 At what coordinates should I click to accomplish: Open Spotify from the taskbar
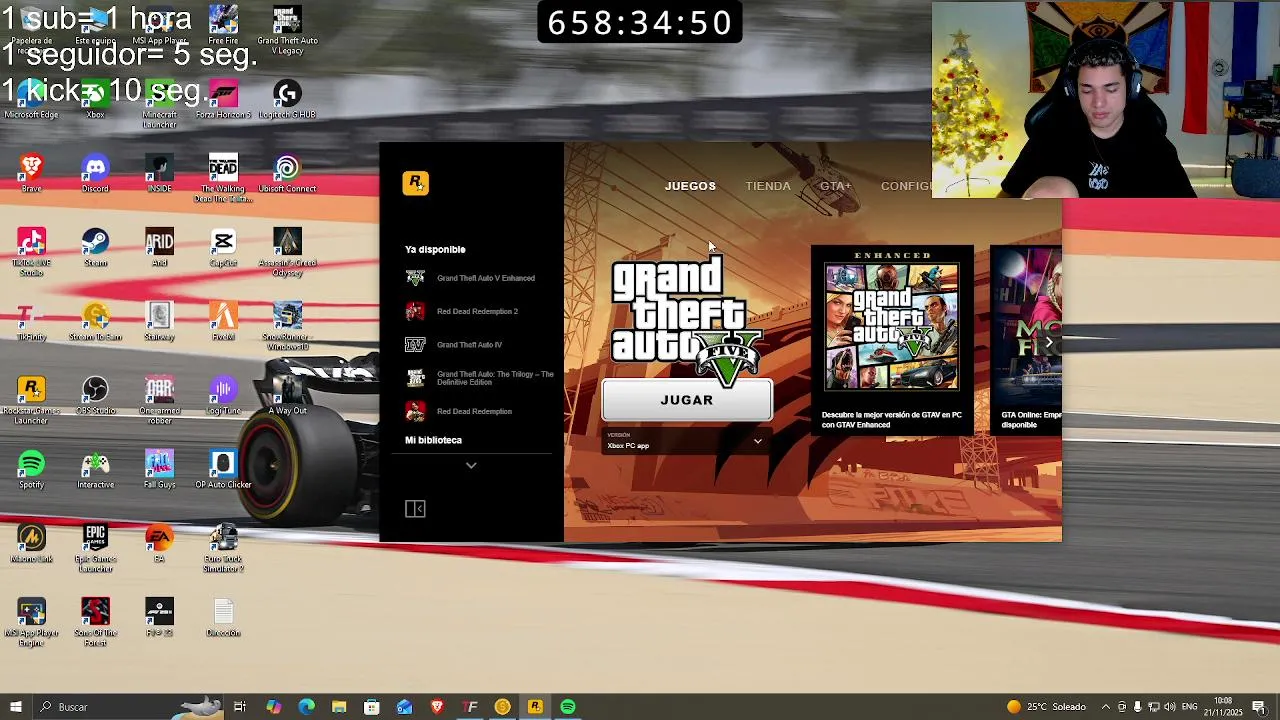568,707
